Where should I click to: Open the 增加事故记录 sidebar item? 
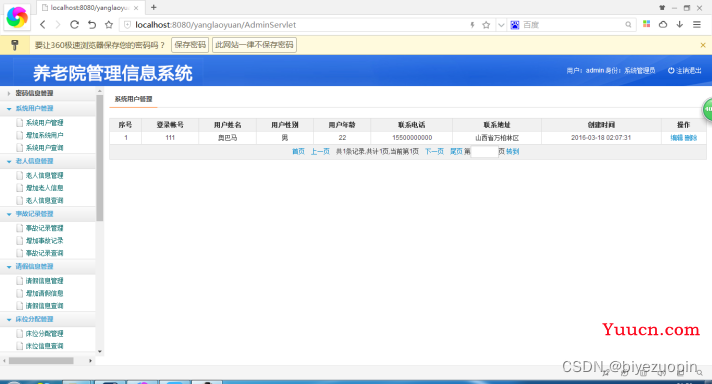(44, 241)
